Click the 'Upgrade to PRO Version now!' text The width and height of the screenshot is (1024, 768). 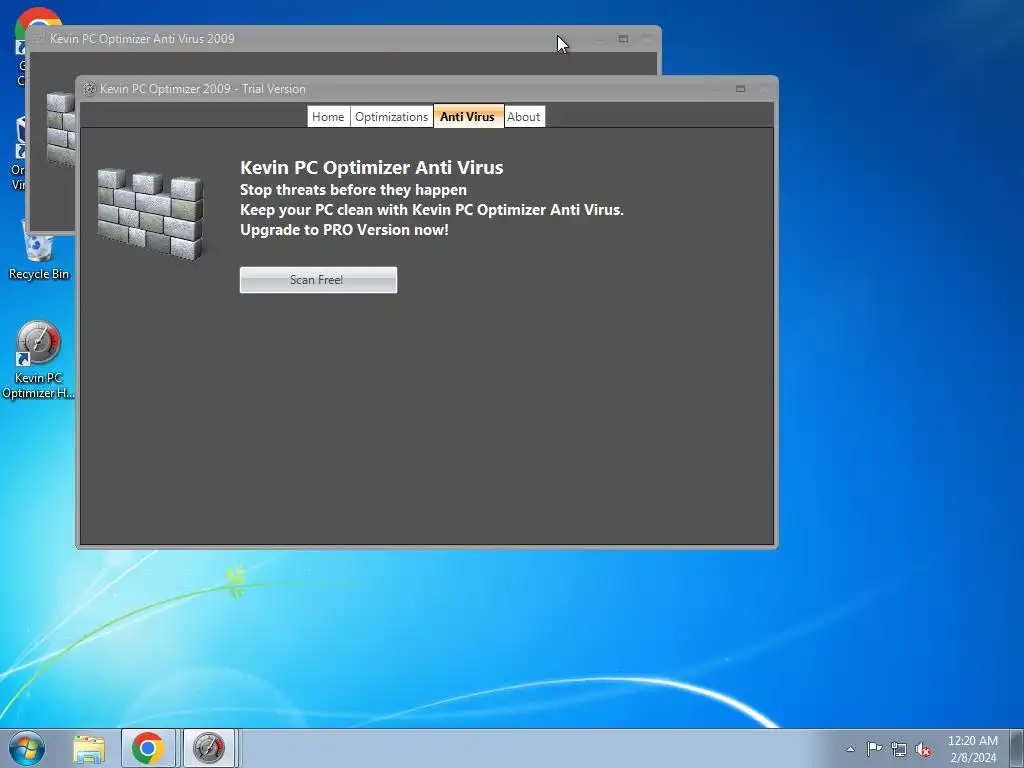[x=344, y=230]
